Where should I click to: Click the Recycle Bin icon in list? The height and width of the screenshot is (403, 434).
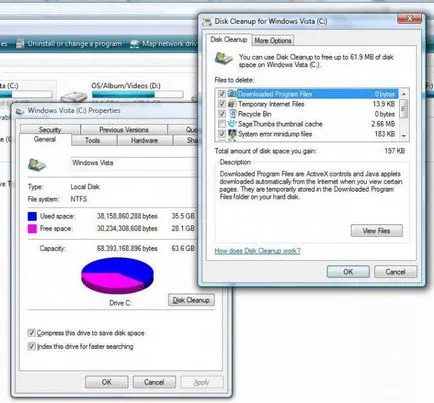point(232,114)
